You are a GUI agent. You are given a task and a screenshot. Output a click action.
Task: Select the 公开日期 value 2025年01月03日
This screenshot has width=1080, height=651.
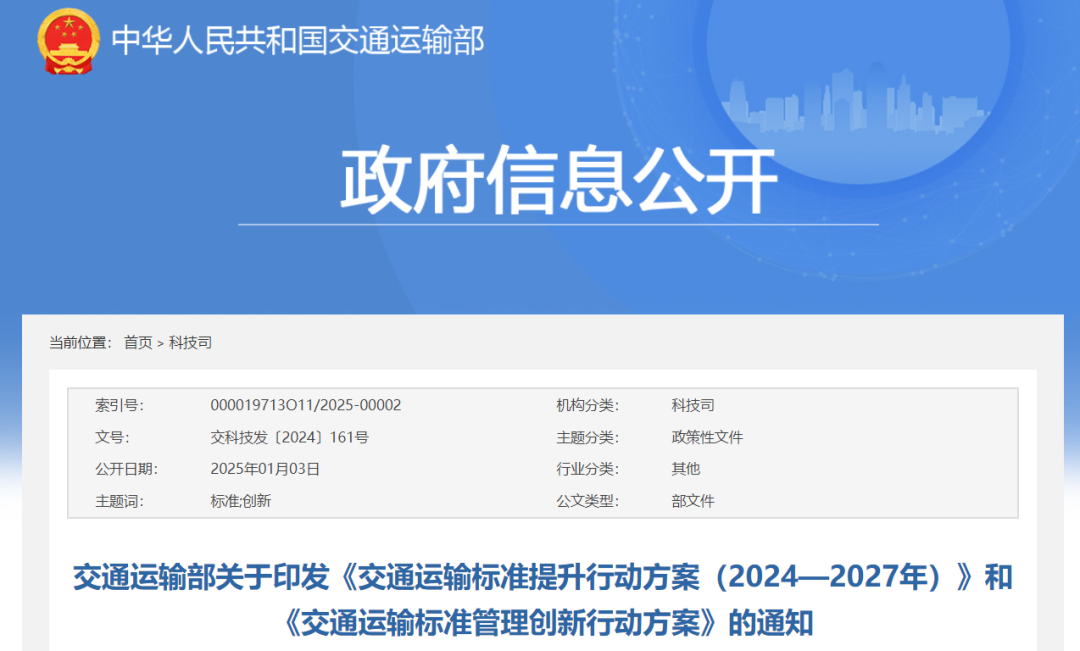(266, 469)
